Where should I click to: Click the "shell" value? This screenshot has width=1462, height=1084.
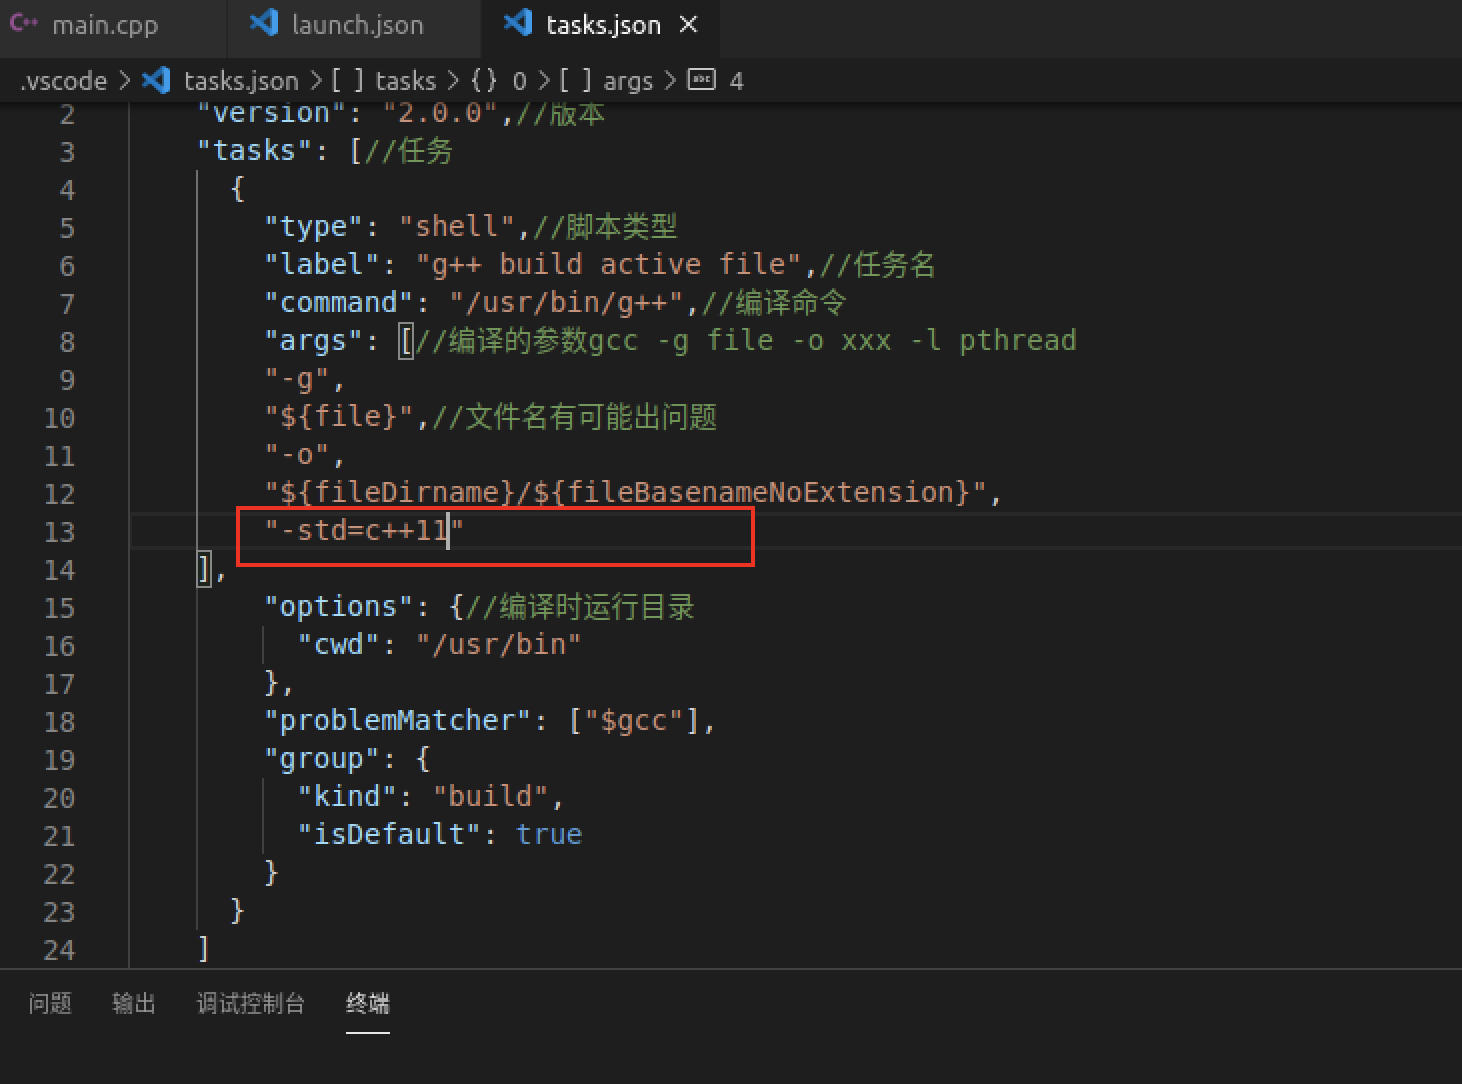457,226
